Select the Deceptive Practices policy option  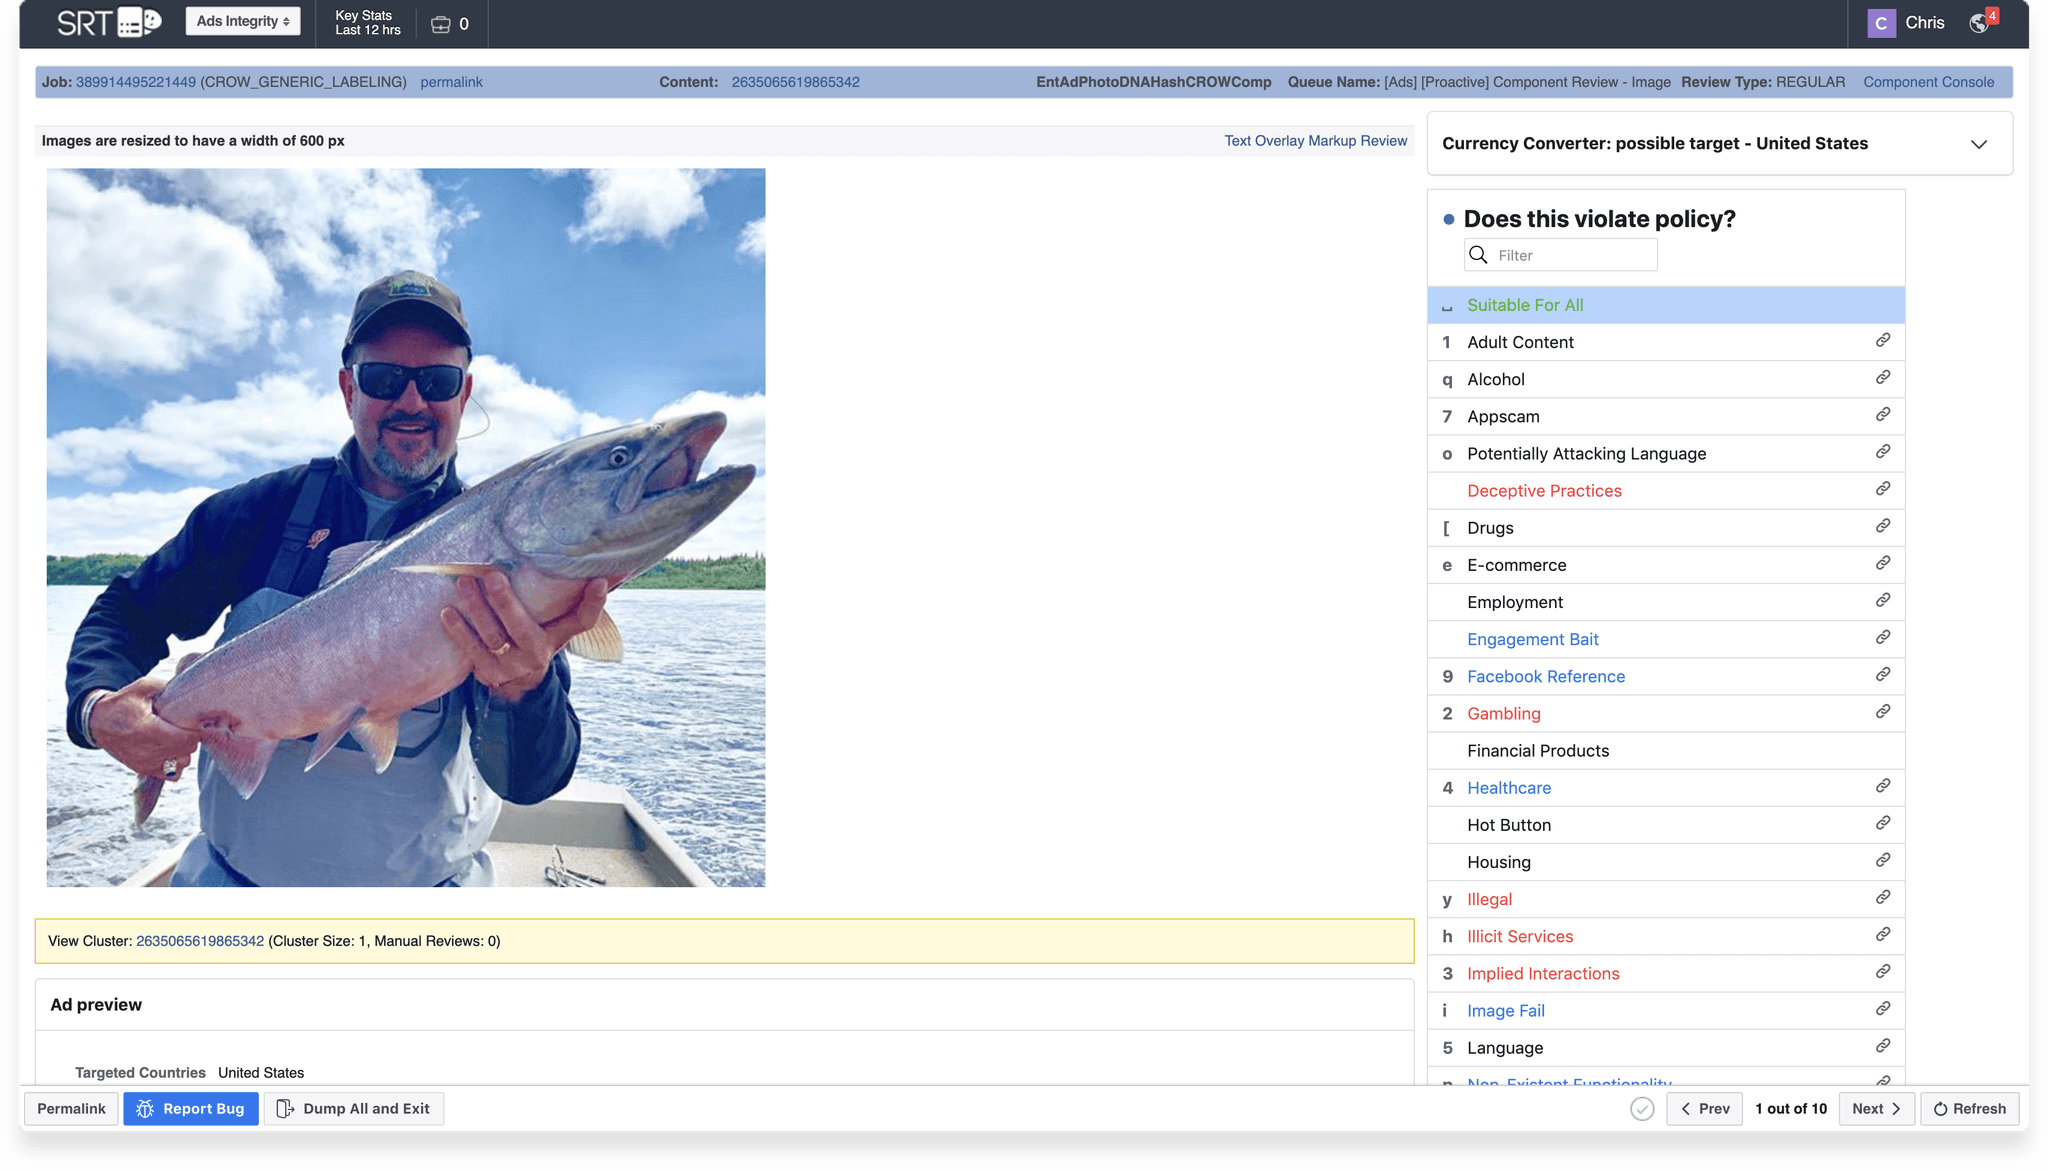1544,491
